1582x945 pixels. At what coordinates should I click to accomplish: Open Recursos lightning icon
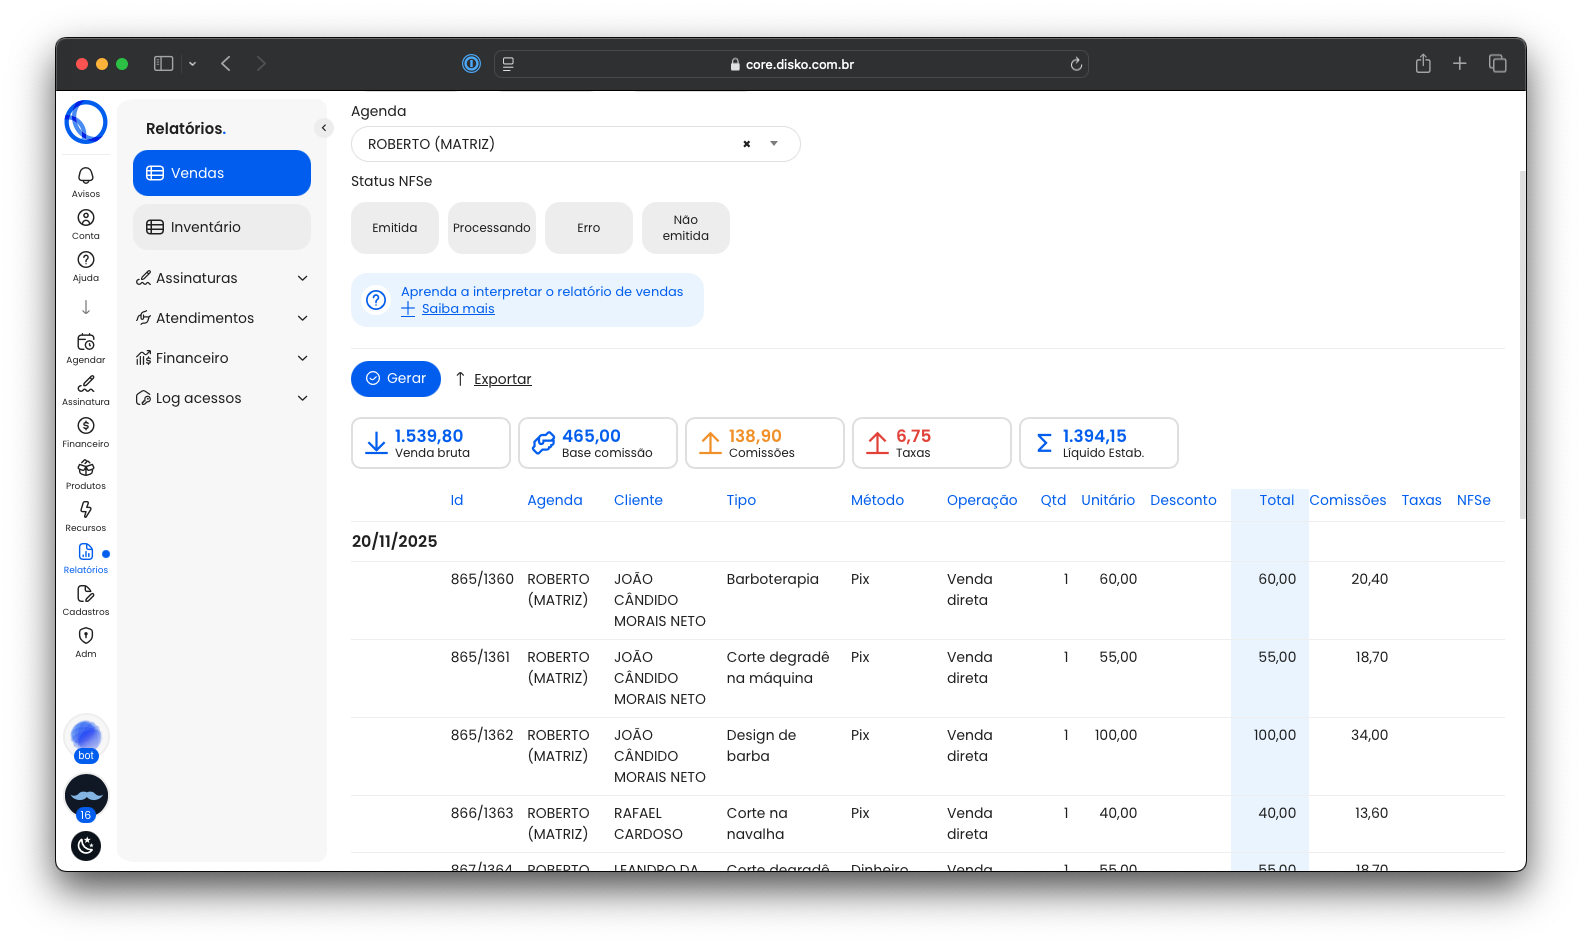click(86, 510)
